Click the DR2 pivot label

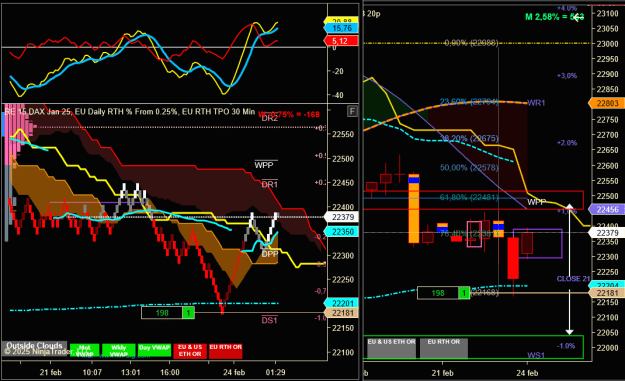(269, 118)
